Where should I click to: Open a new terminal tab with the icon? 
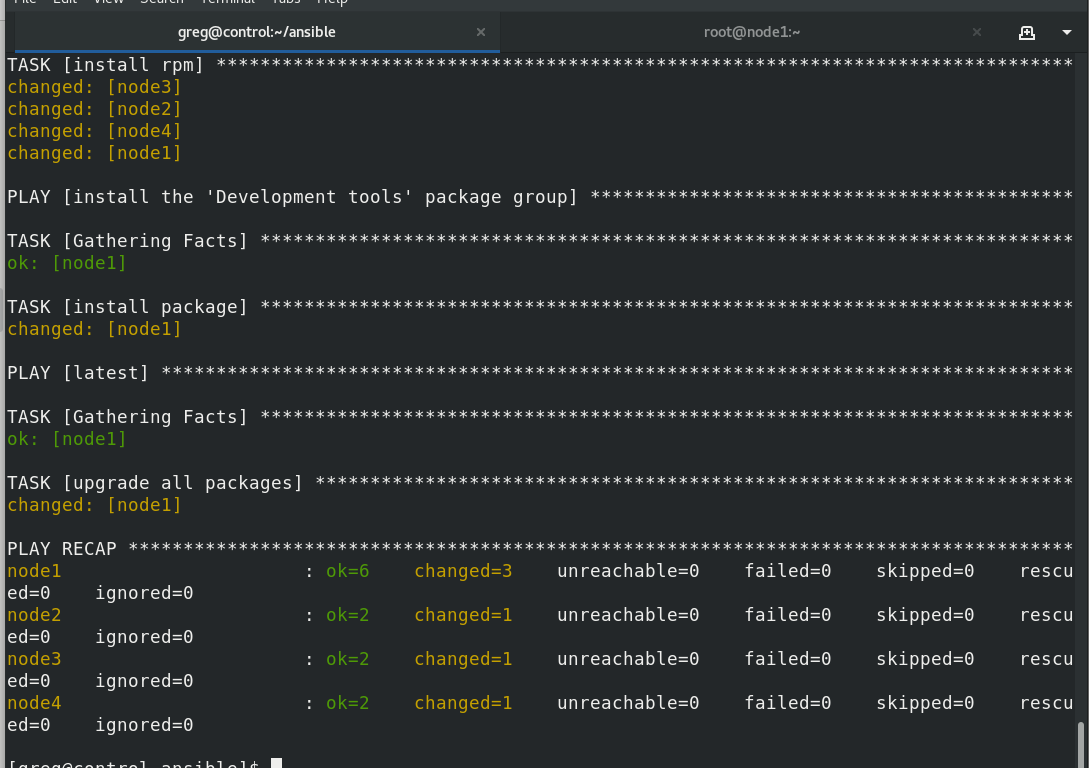[1026, 33]
